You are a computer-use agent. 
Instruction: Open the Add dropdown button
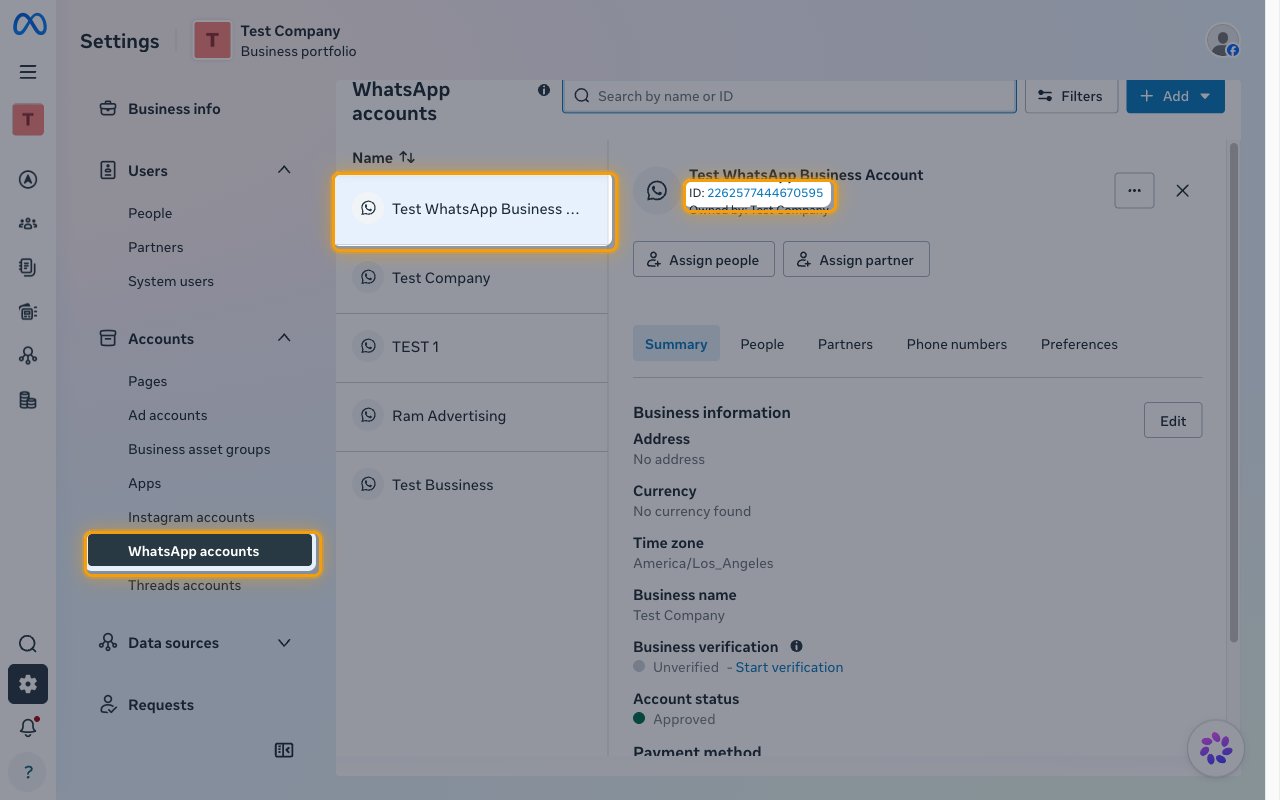click(x=1175, y=96)
